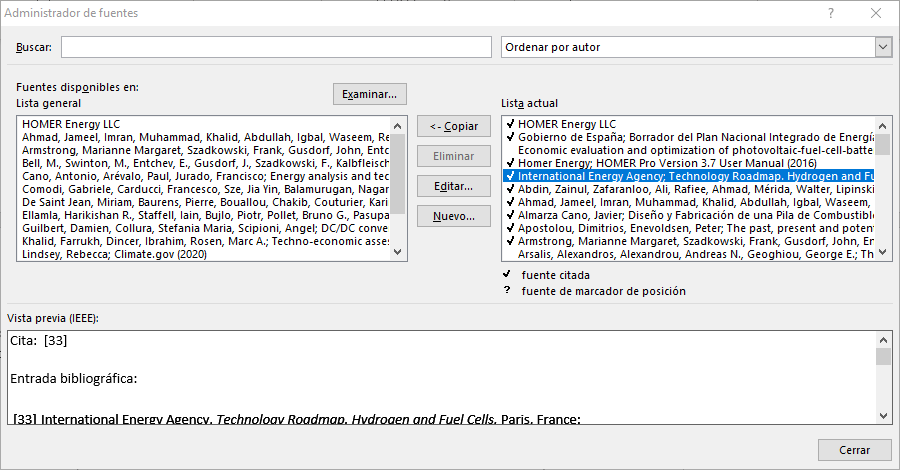Close the Administrador de fuentes dialog
This screenshot has height=470, width=900.
[876, 13]
